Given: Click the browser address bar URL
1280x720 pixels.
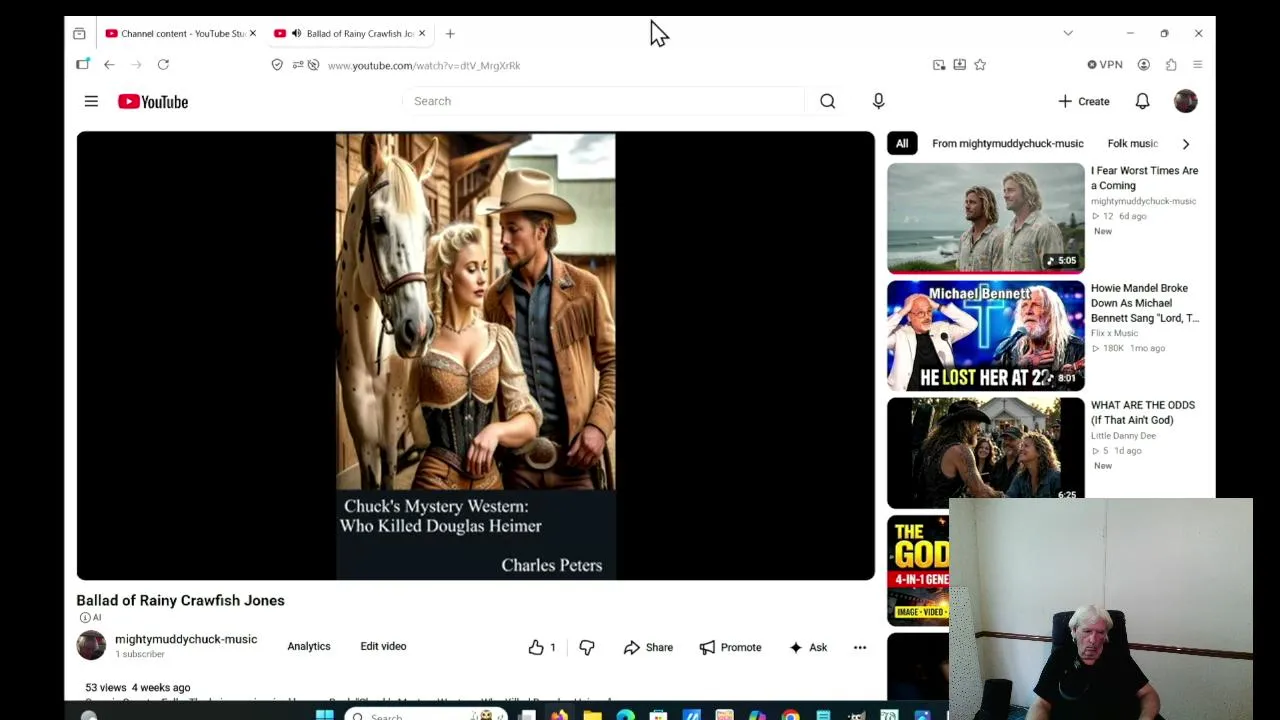Looking at the screenshot, I should [424, 65].
